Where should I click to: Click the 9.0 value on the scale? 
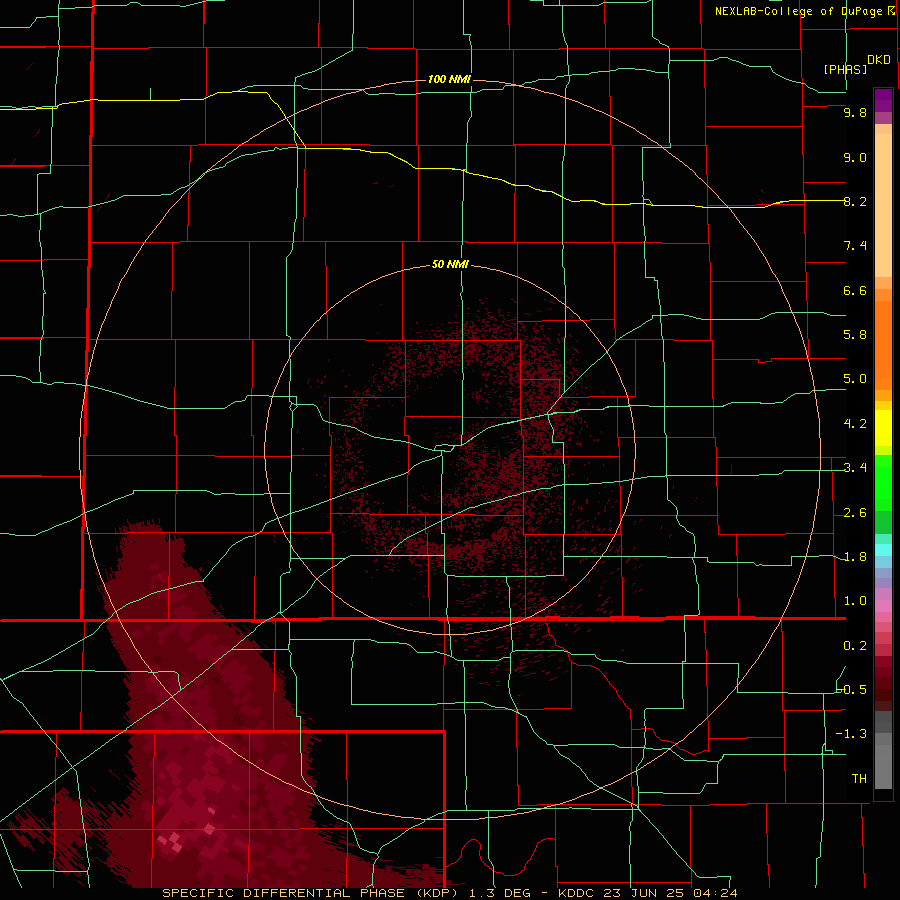855,157
